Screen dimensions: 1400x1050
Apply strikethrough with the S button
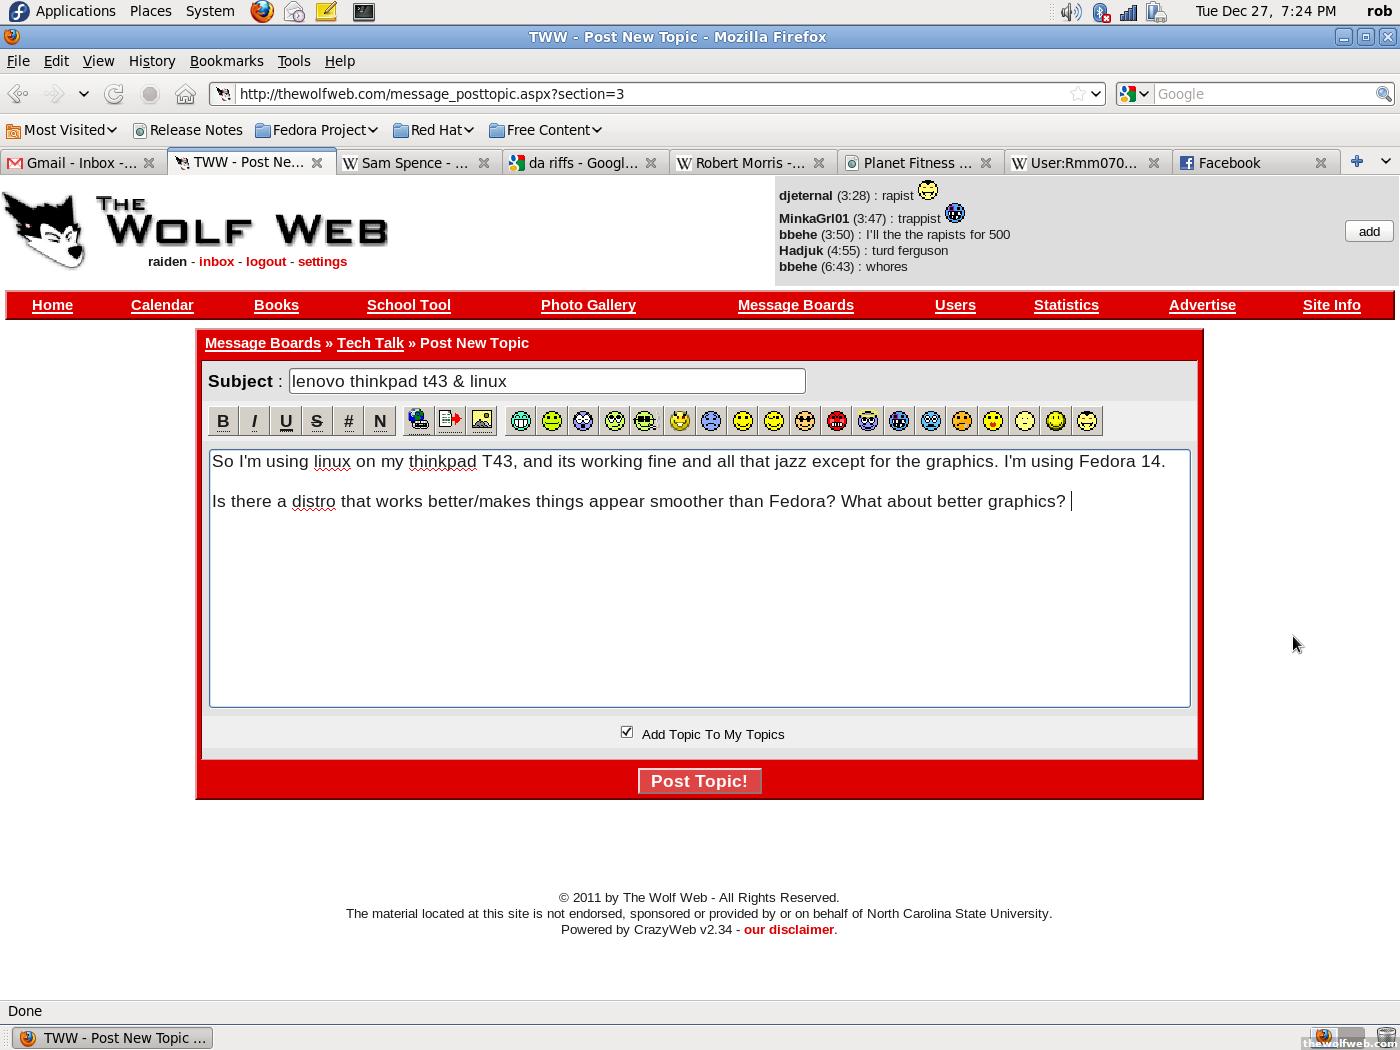(317, 421)
